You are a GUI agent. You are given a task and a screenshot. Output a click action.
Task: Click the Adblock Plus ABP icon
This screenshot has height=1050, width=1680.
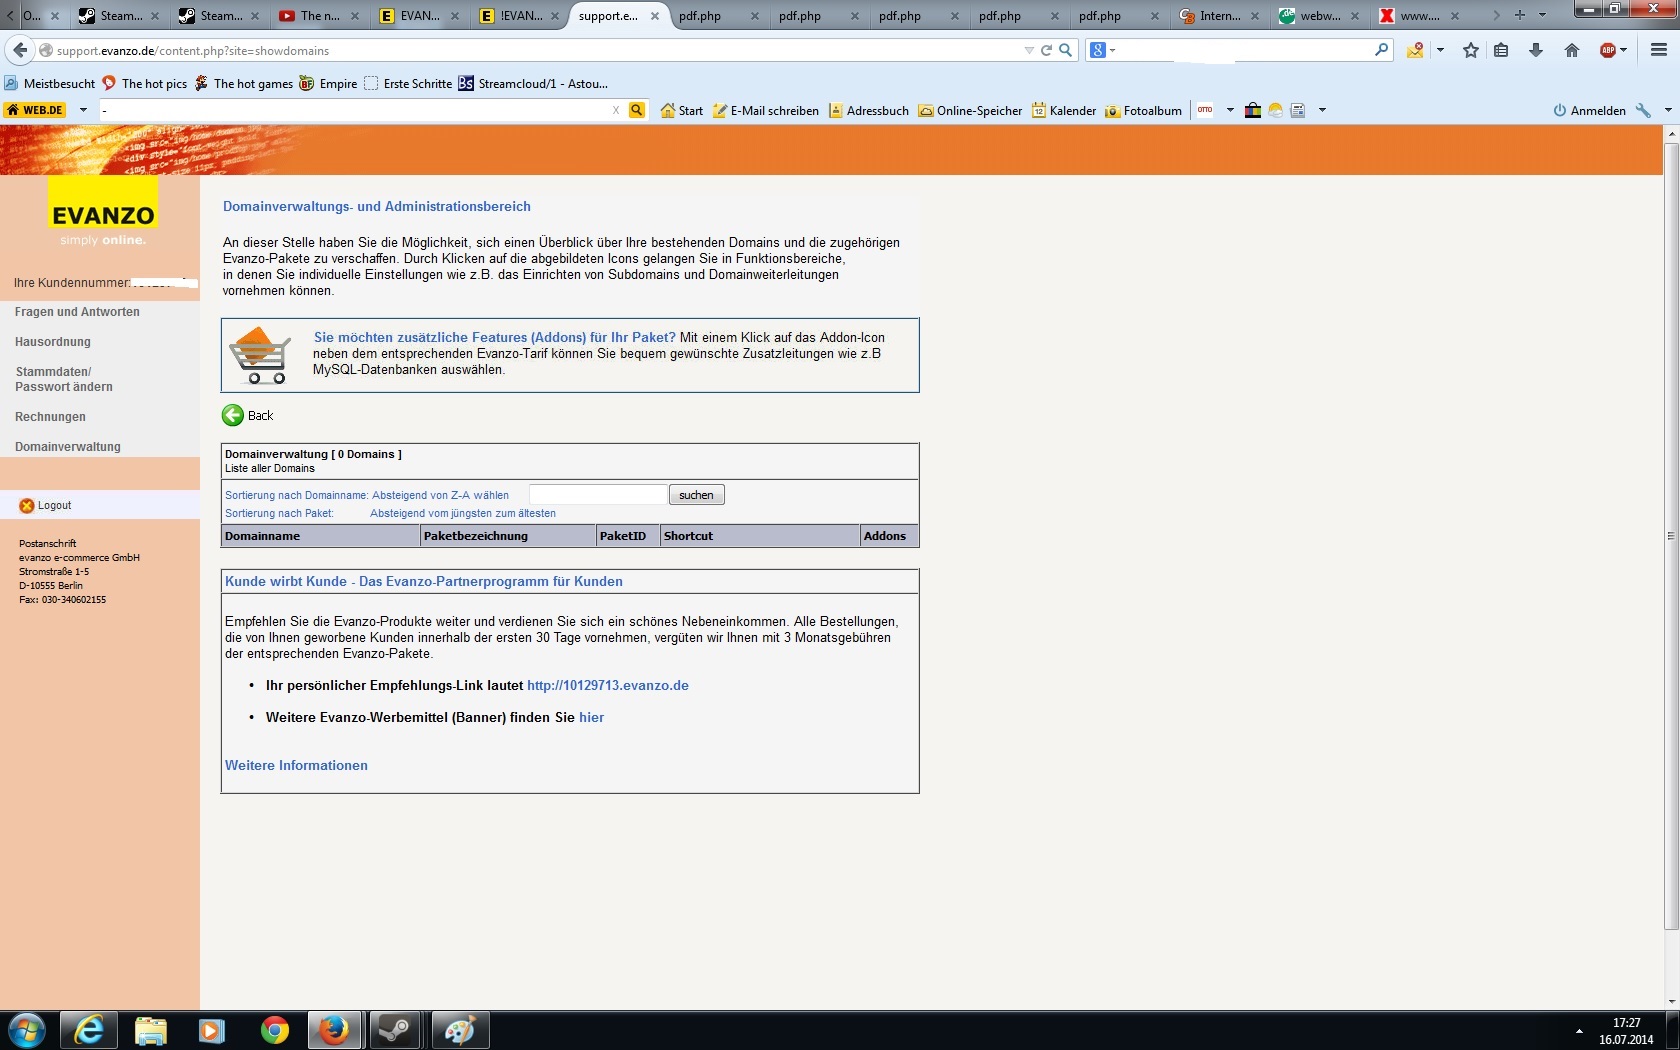tap(1608, 50)
